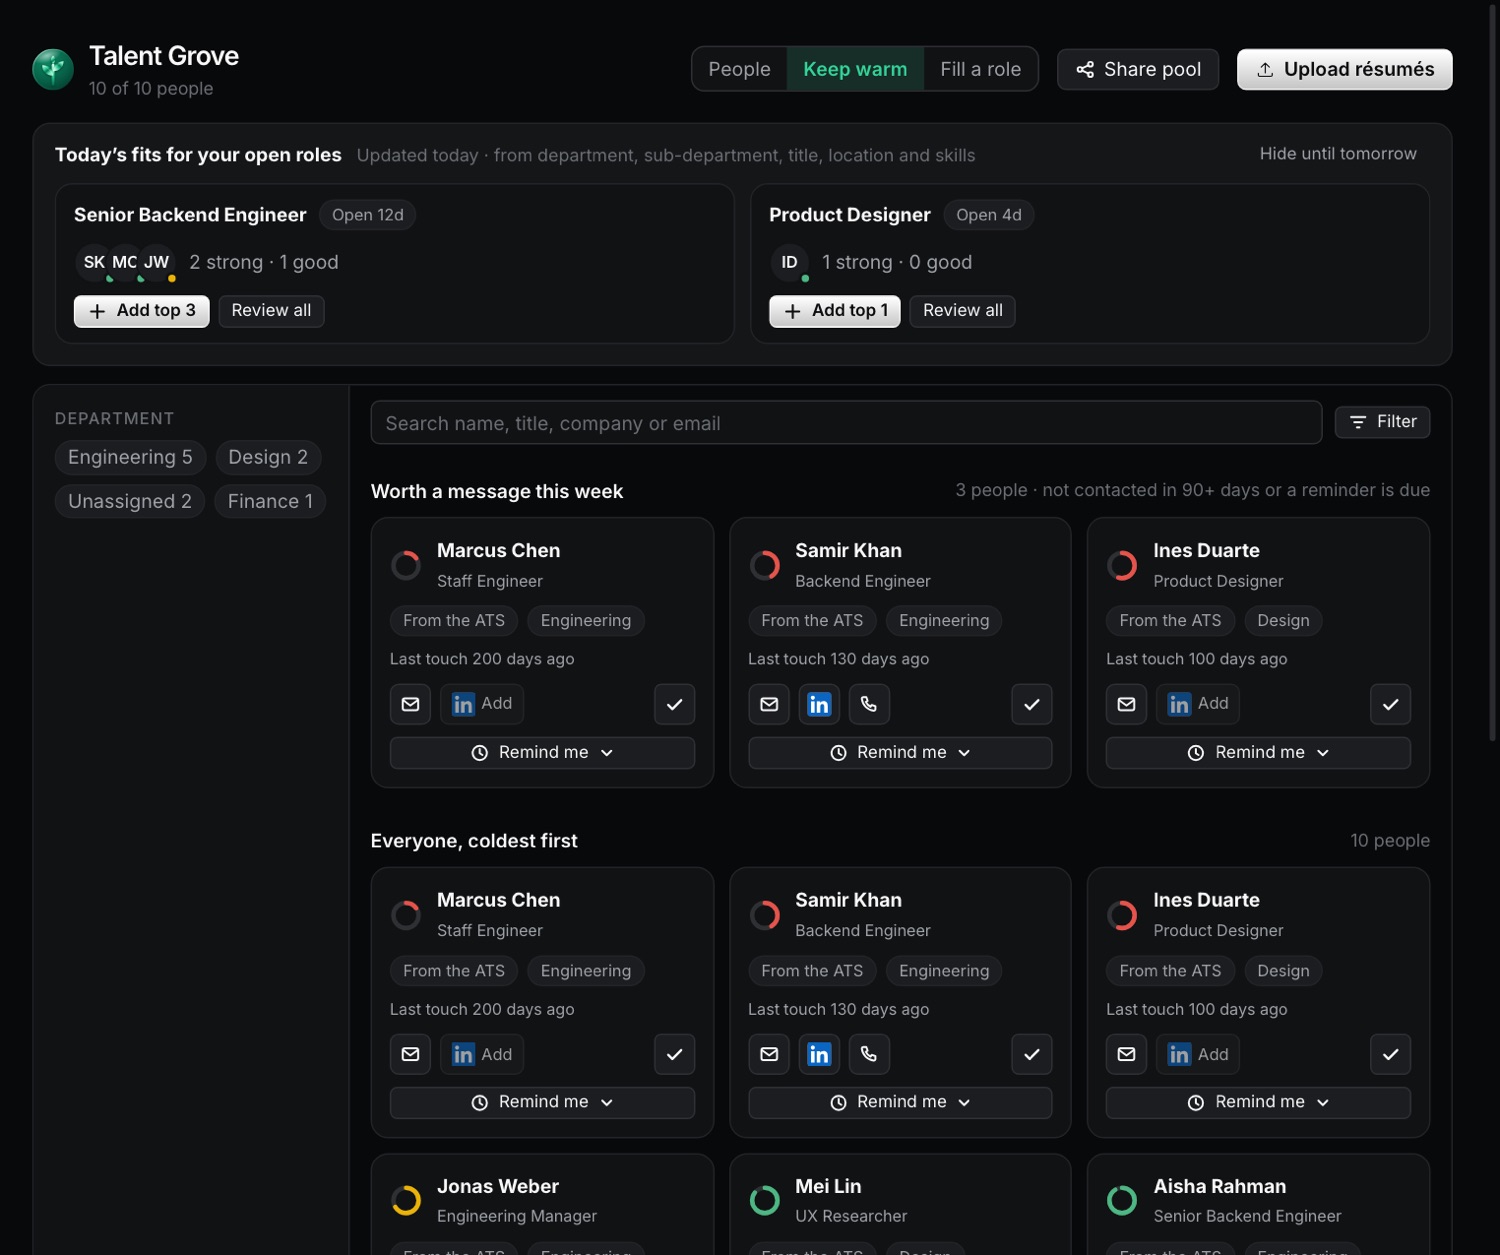The image size is (1500, 1255).
Task: Open Samir Khan's LinkedIn in Everyone, coldest first list
Action: pos(819,1054)
